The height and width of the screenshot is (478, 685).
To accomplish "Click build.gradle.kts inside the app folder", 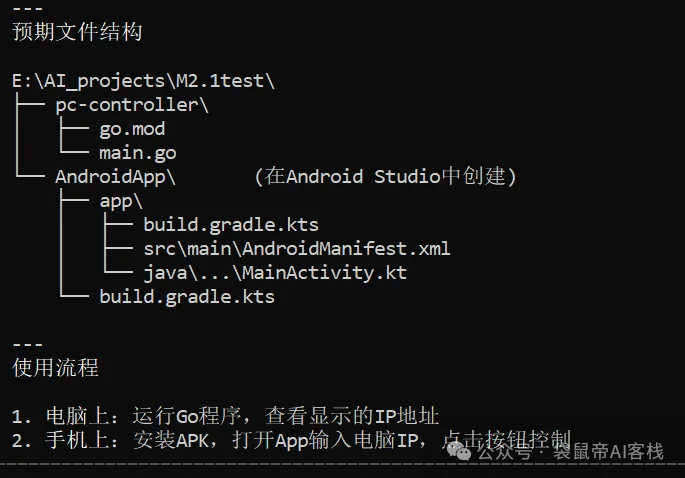I will 230,224.
